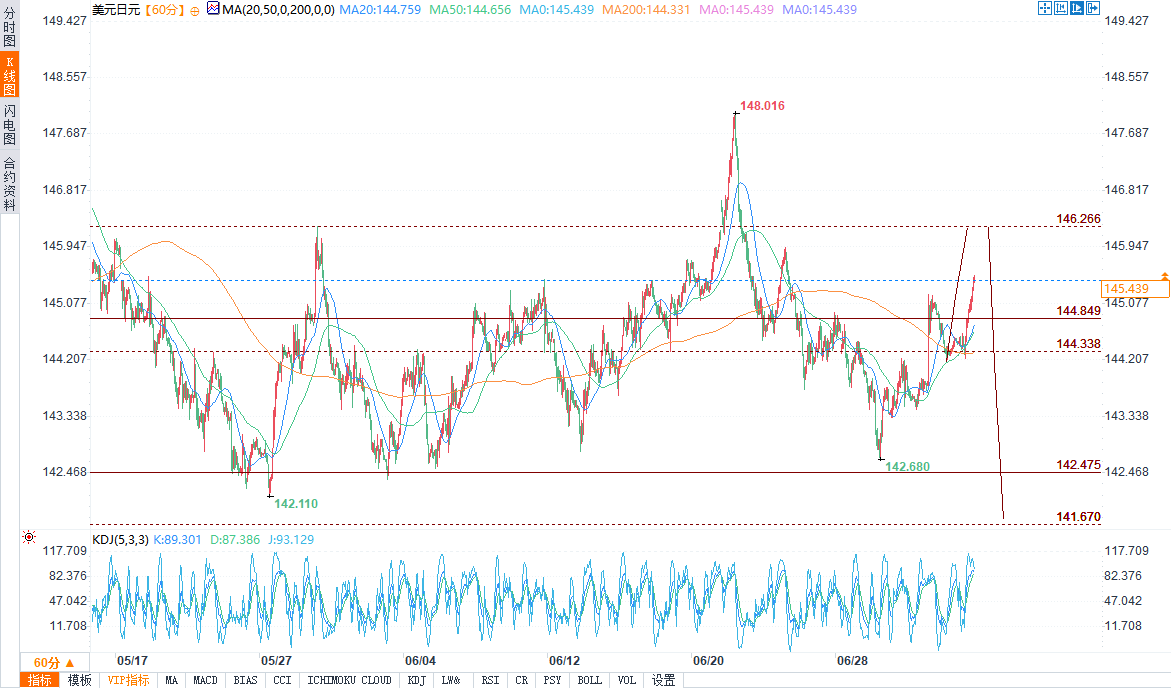The height and width of the screenshot is (688, 1171).
Task: Open the 合约资料 side tab
Action: [10, 184]
